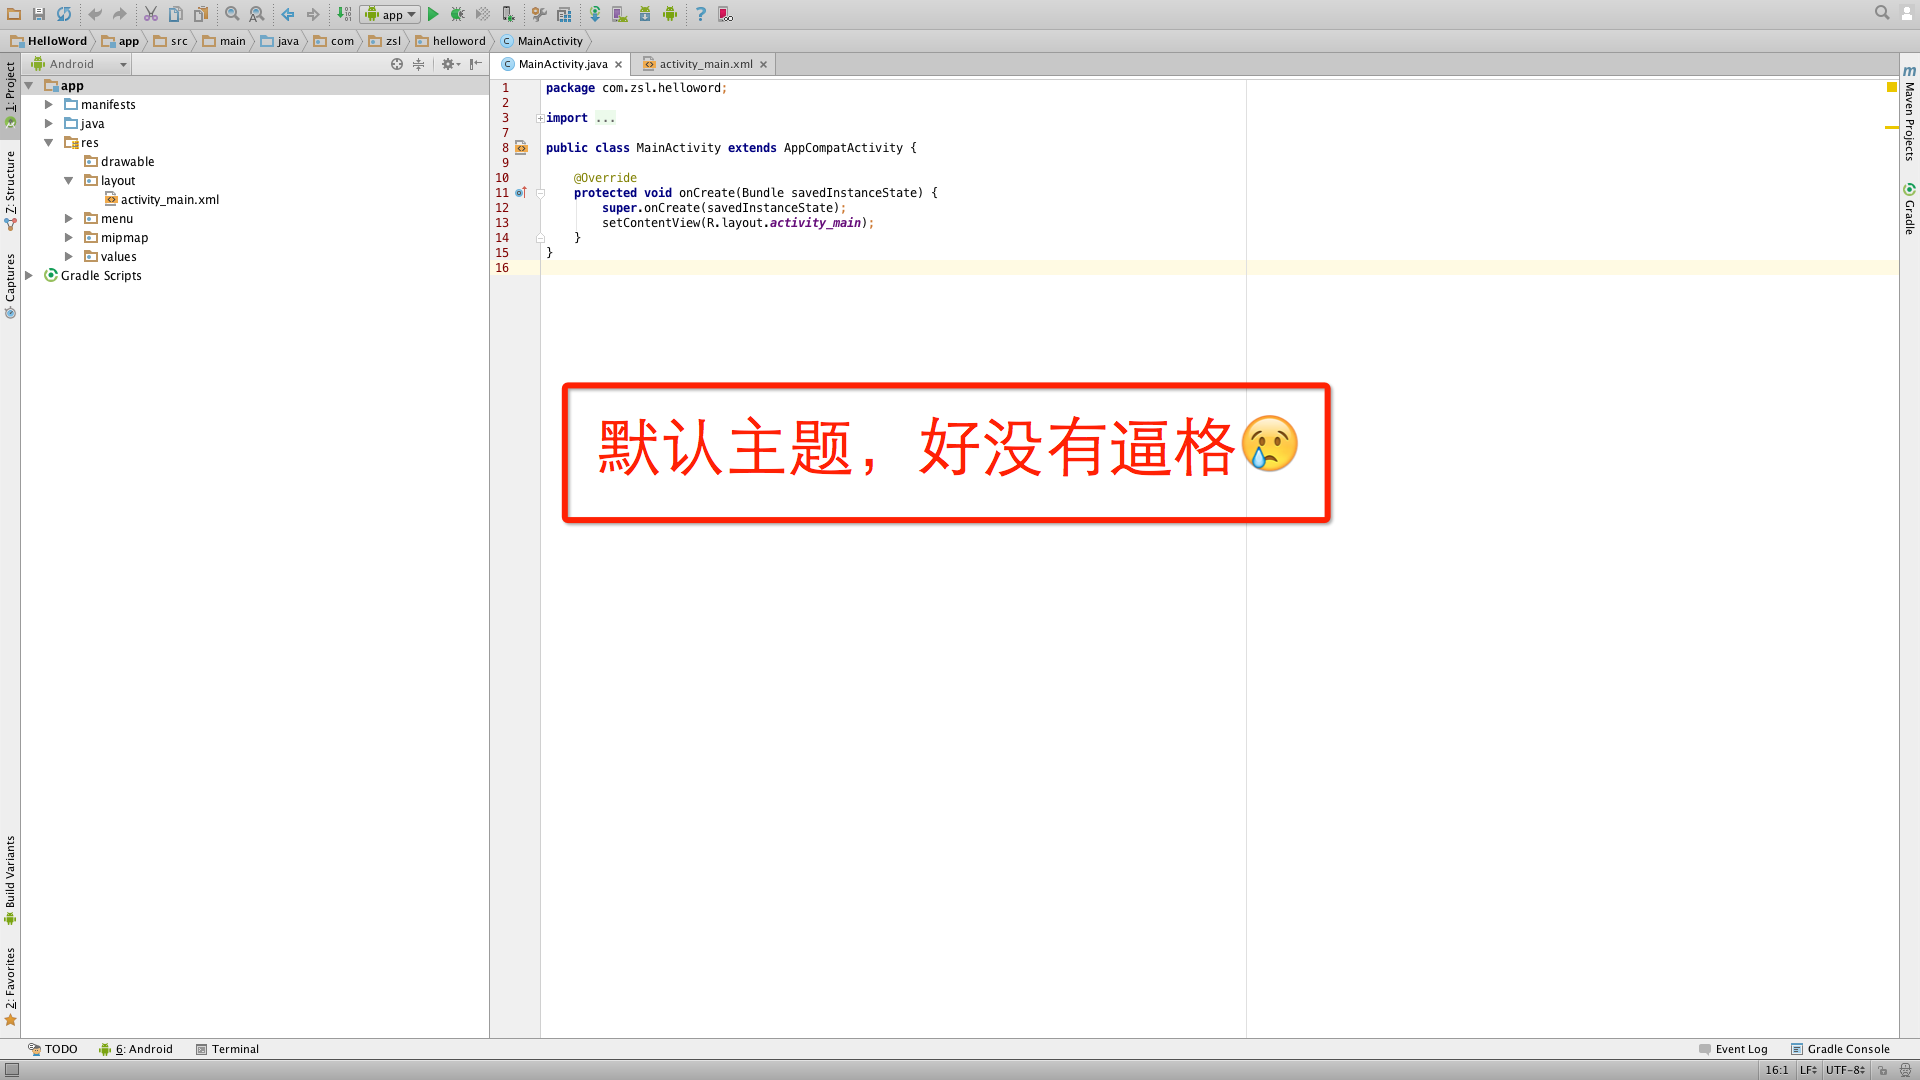
Task: Toggle the Favorites tool window
Action: pos(10,986)
